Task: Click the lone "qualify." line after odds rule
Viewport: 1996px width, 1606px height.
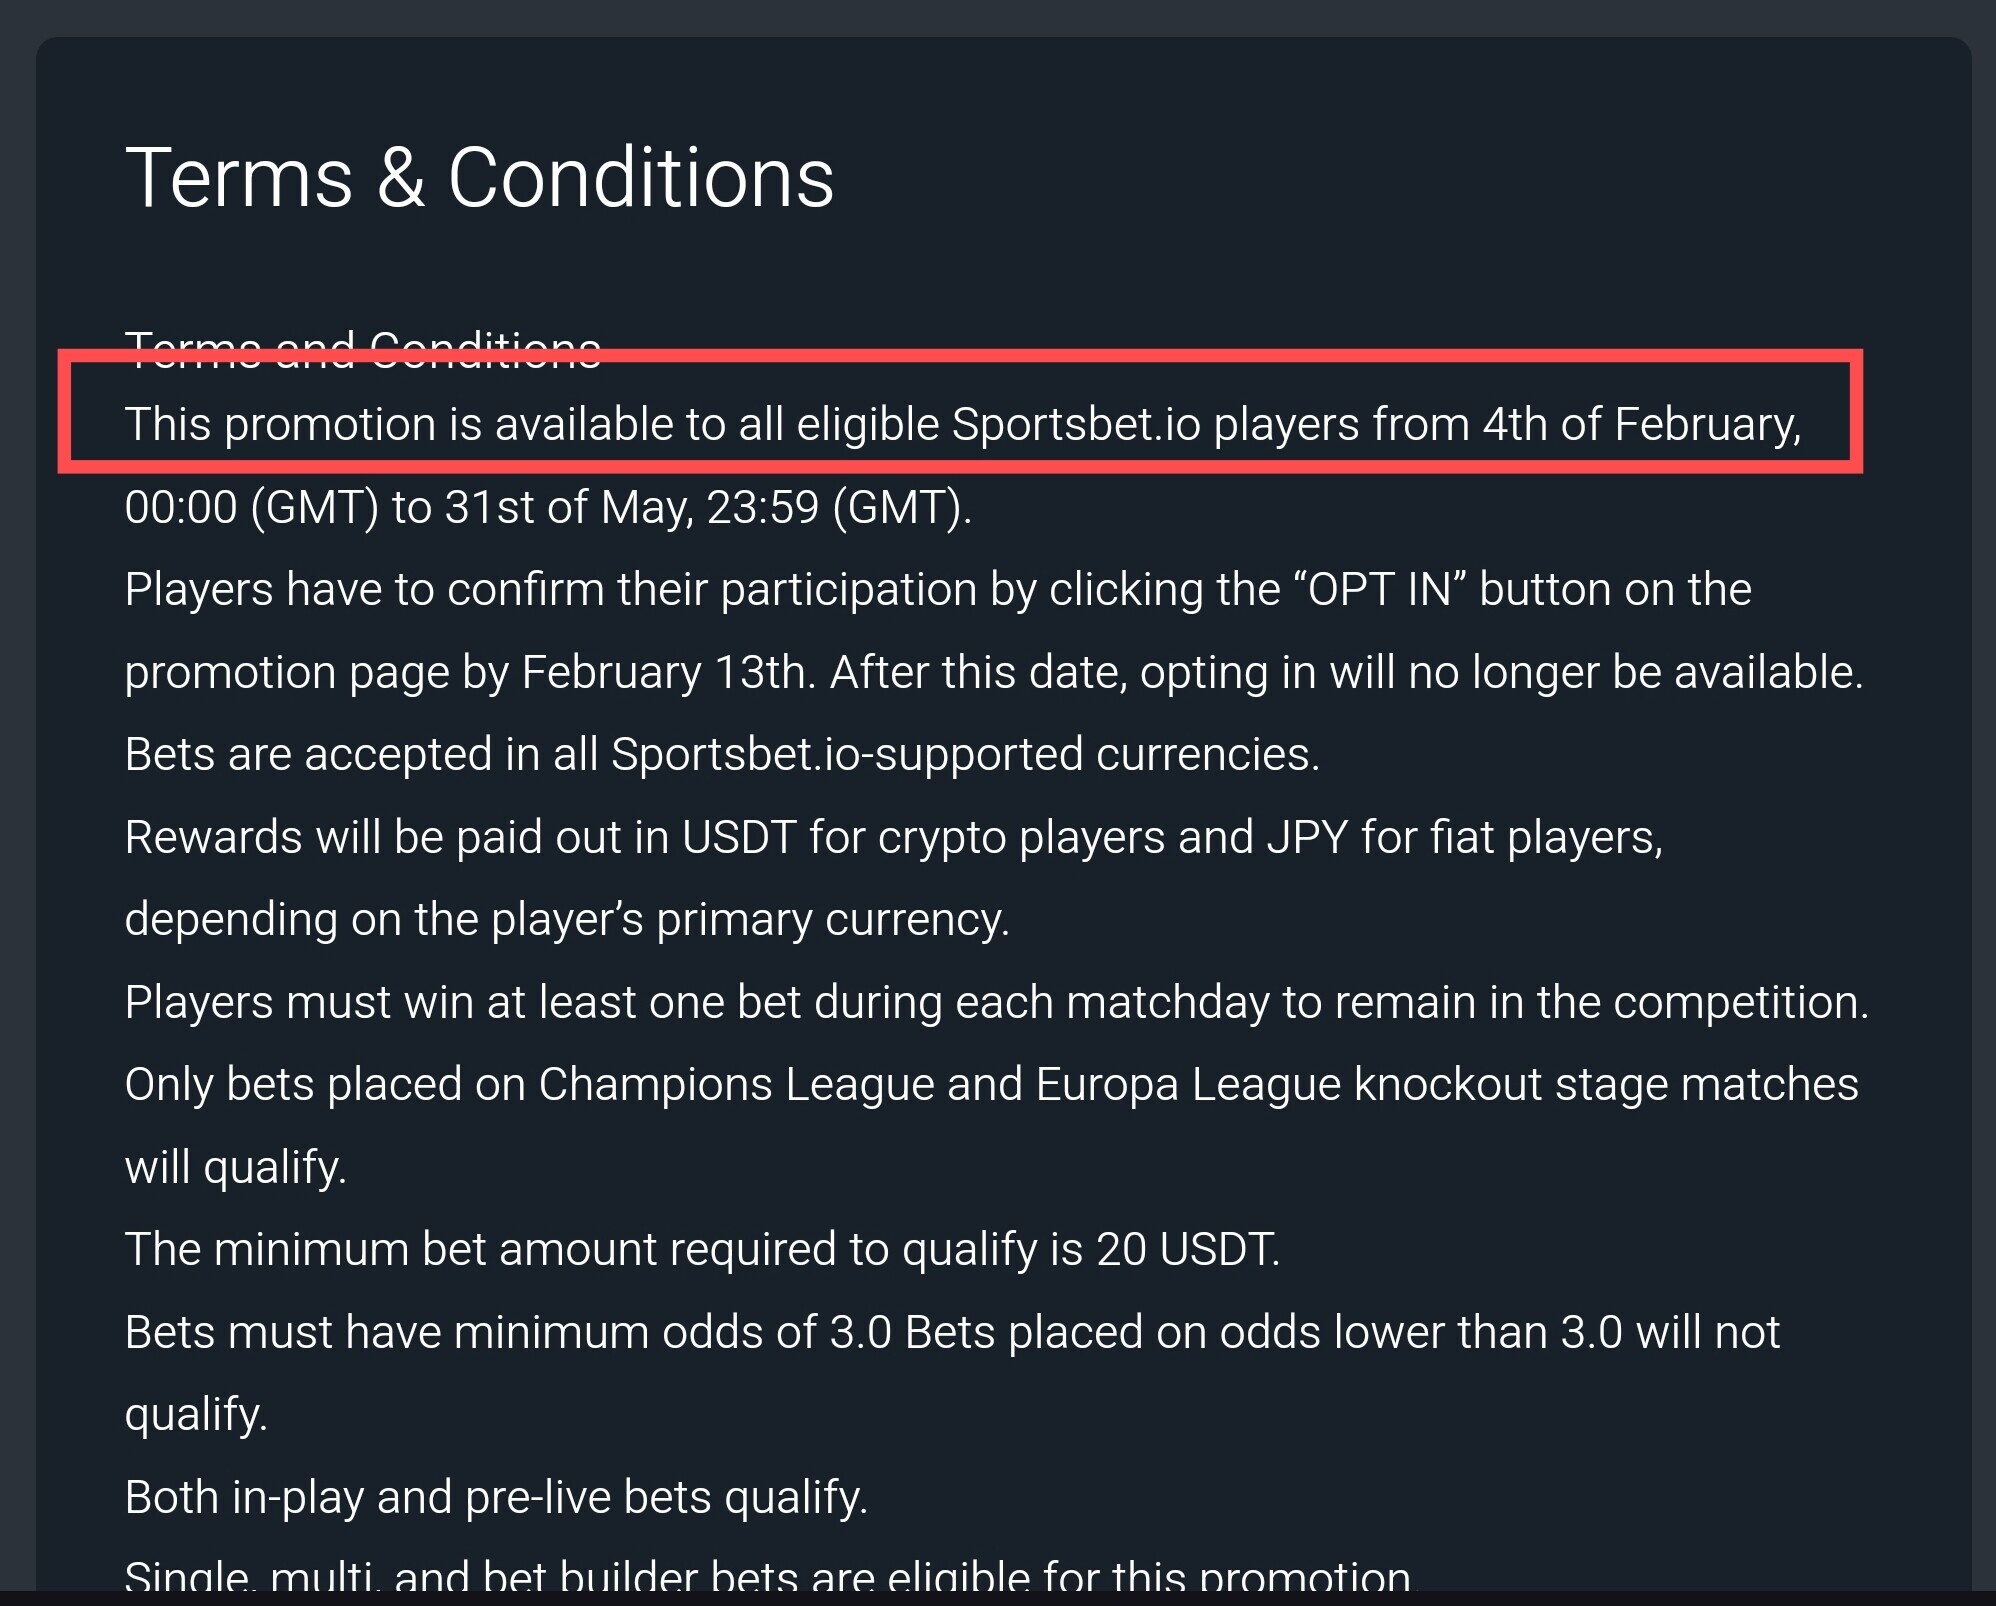Action: pos(196,1414)
